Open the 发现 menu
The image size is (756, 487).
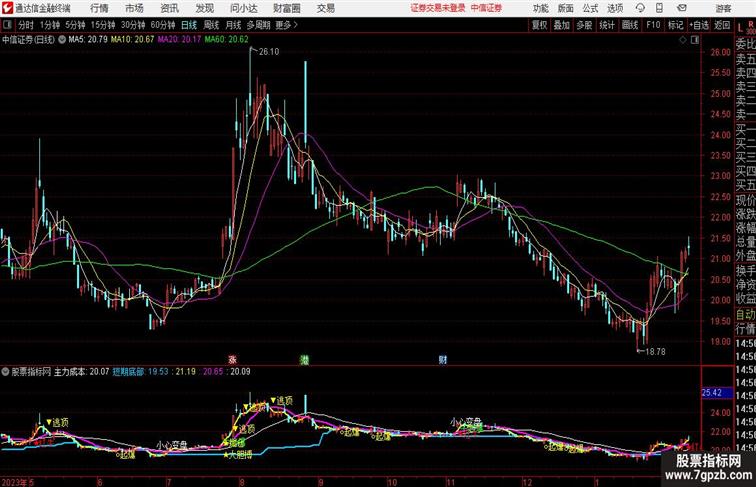pos(204,8)
